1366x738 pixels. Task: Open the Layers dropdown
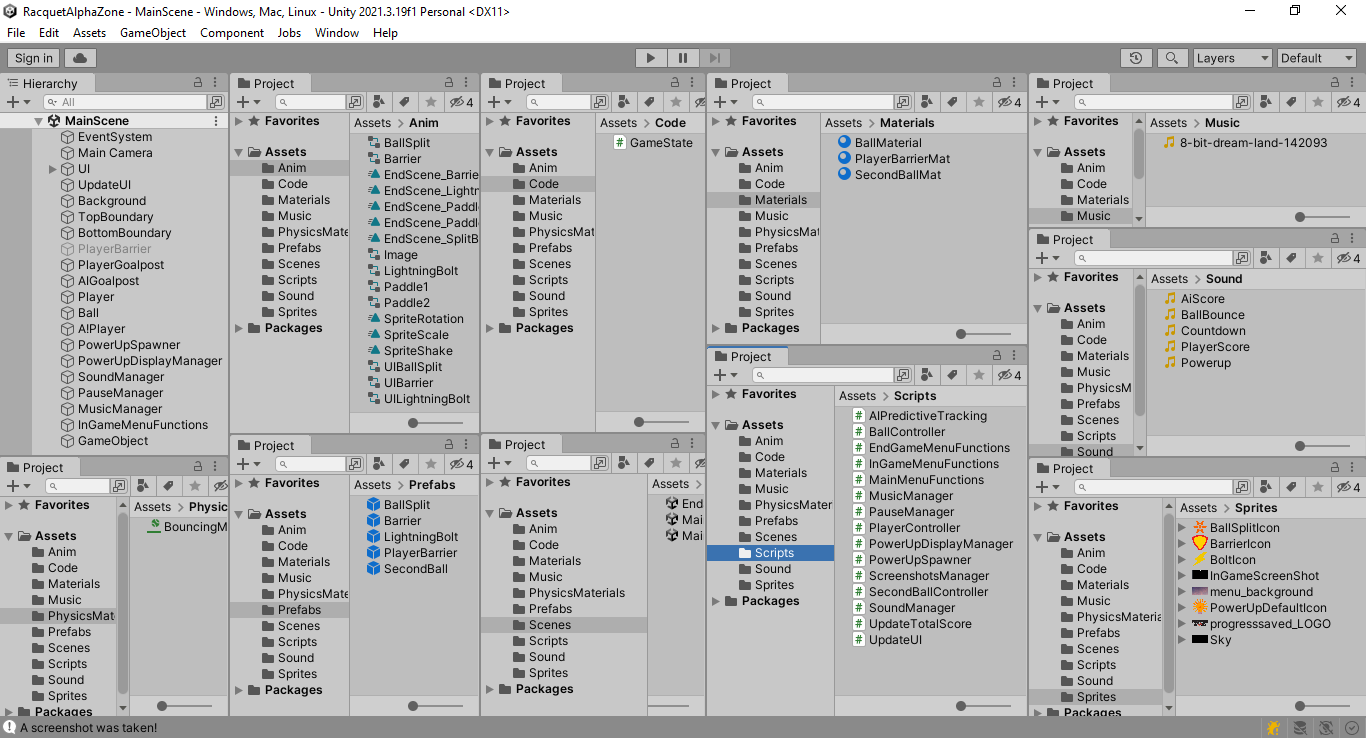tap(1232, 57)
